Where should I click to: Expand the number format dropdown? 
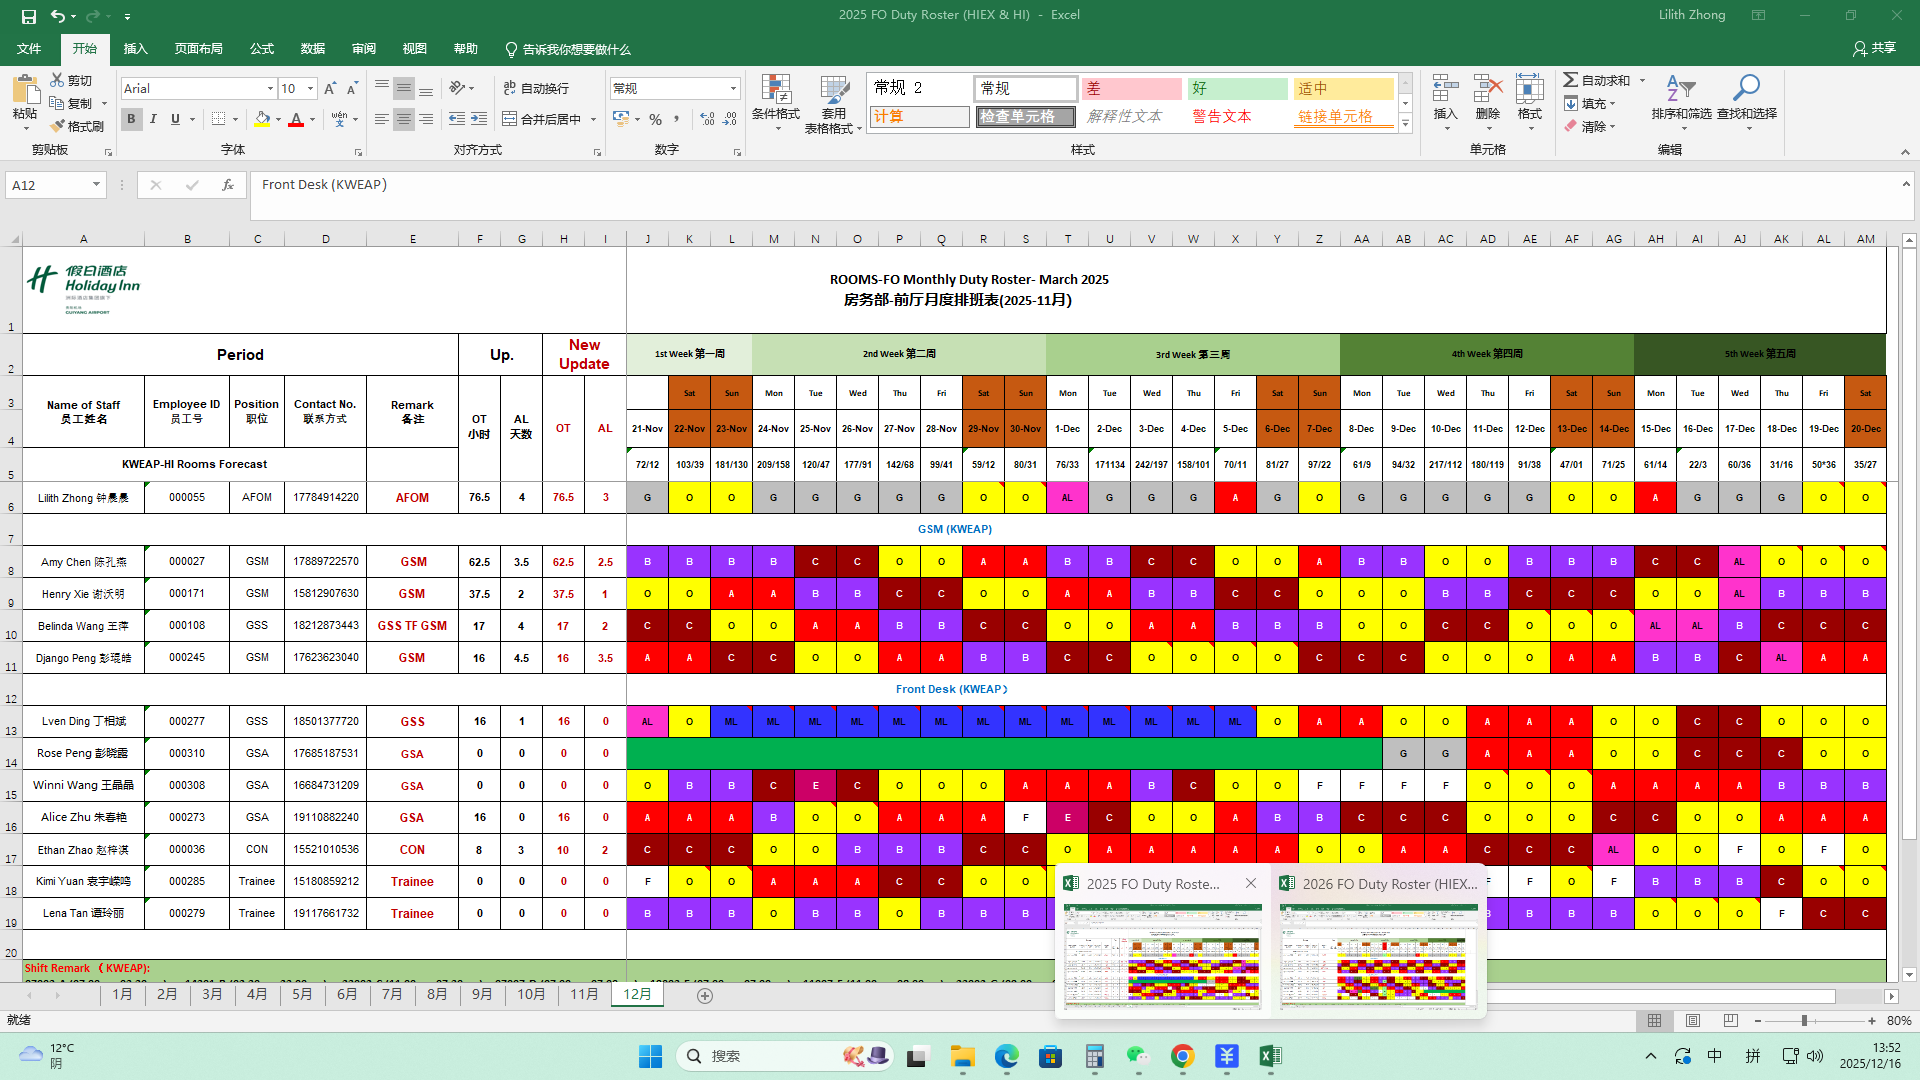point(733,89)
